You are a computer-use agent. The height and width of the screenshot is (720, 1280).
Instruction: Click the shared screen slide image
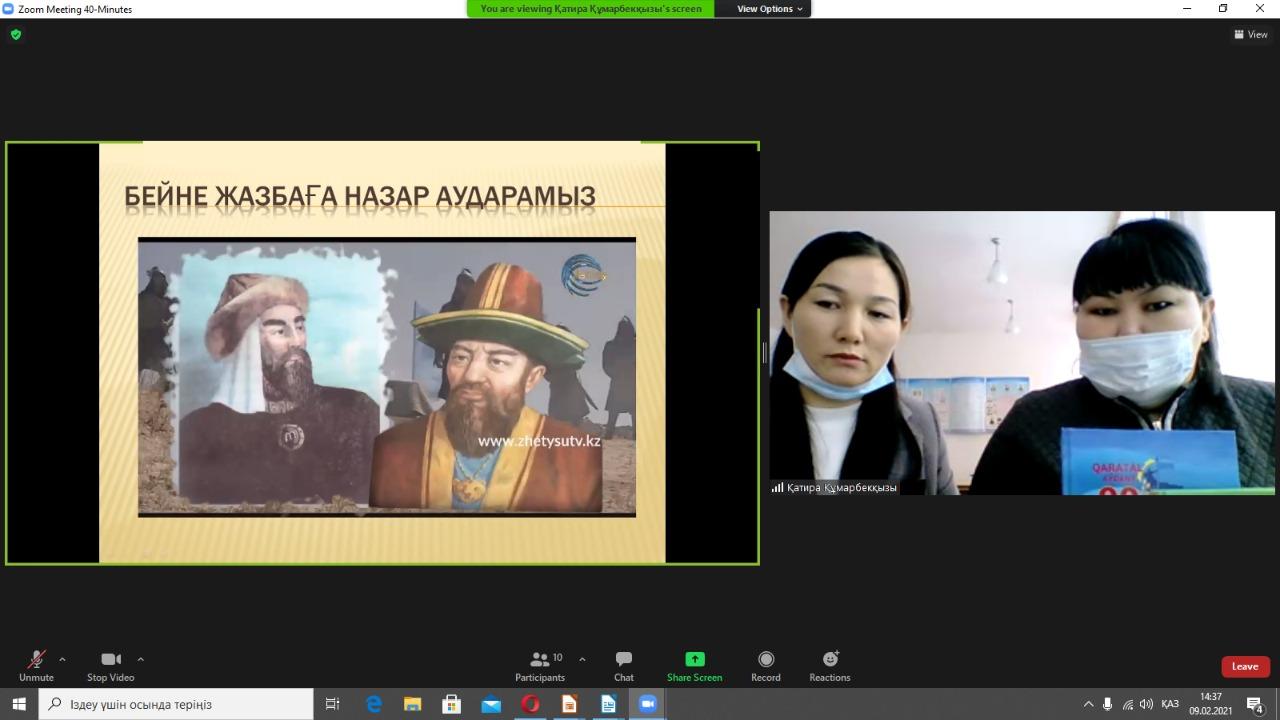point(386,376)
